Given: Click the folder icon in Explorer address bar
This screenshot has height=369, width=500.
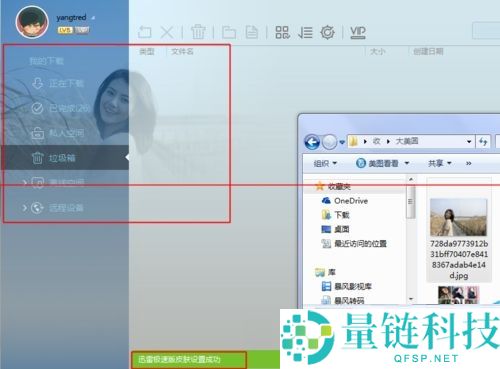Looking at the screenshot, I should click(x=353, y=142).
